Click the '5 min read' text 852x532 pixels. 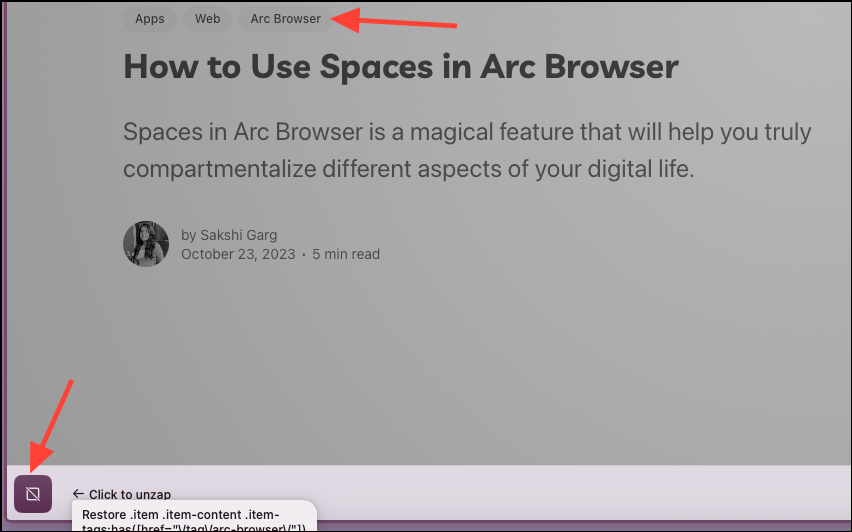(346, 254)
